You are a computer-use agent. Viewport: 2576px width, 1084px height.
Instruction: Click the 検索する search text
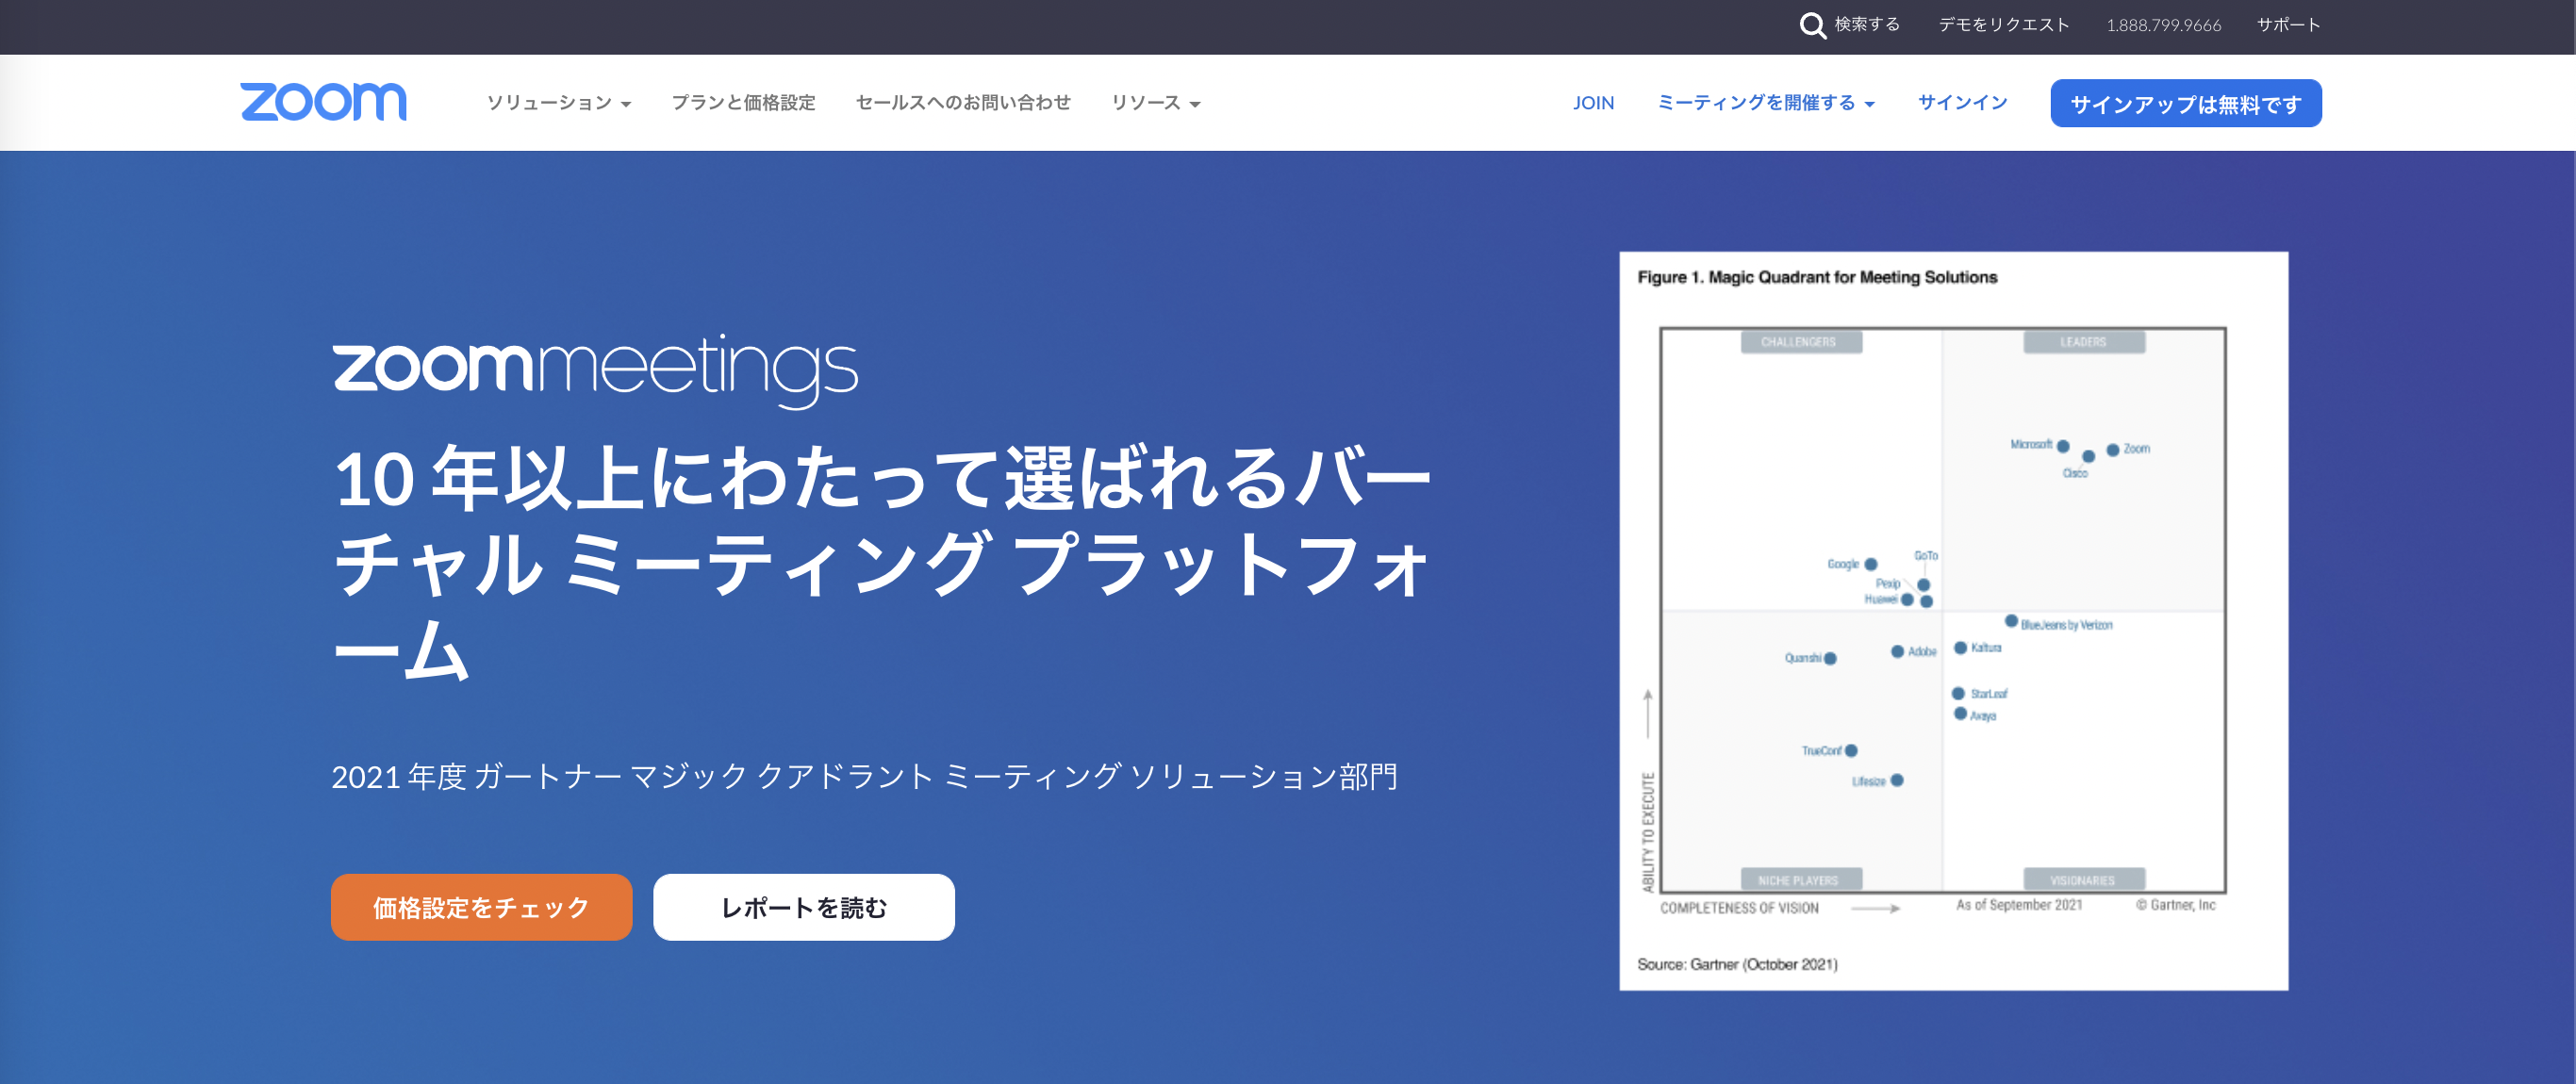(1867, 24)
